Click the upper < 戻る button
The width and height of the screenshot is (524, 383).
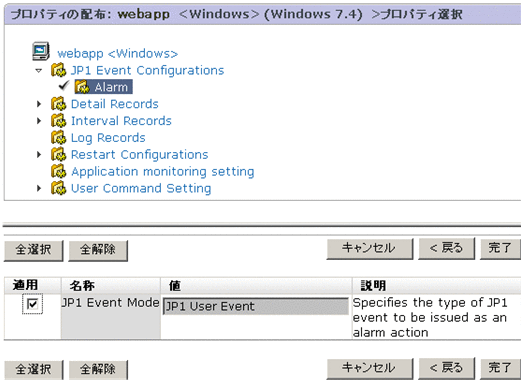(446, 249)
